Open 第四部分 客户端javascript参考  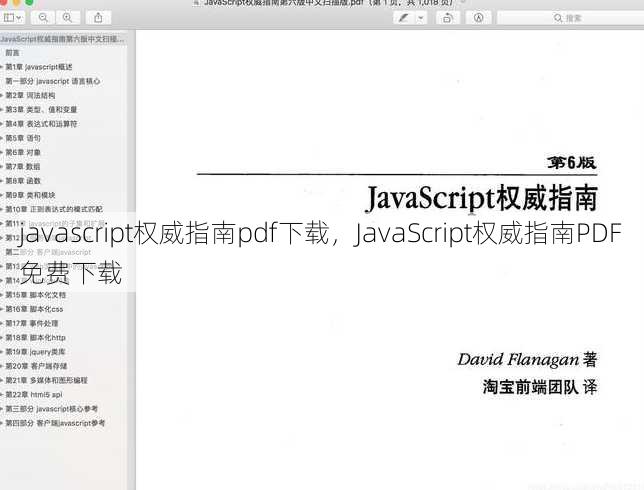55,423
